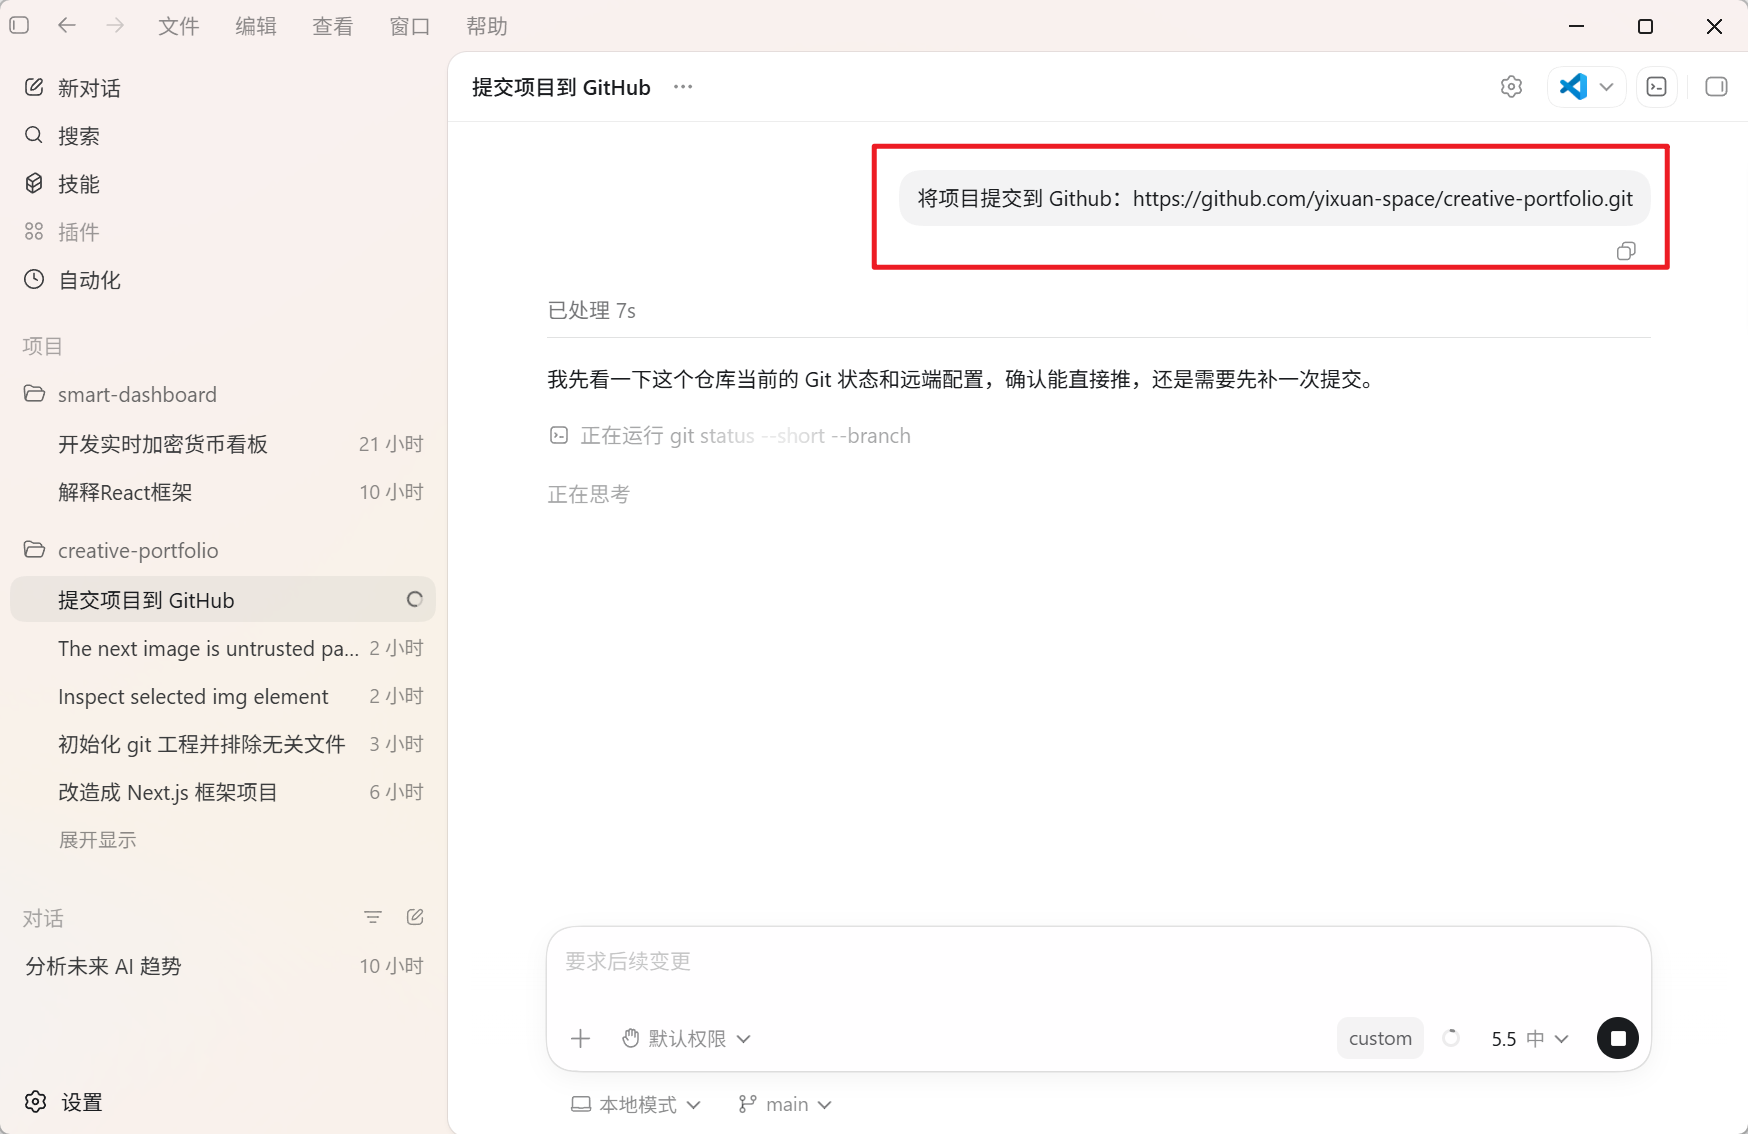Toggle the right side panel icon
Image resolution: width=1748 pixels, height=1134 pixels.
click(x=1716, y=87)
